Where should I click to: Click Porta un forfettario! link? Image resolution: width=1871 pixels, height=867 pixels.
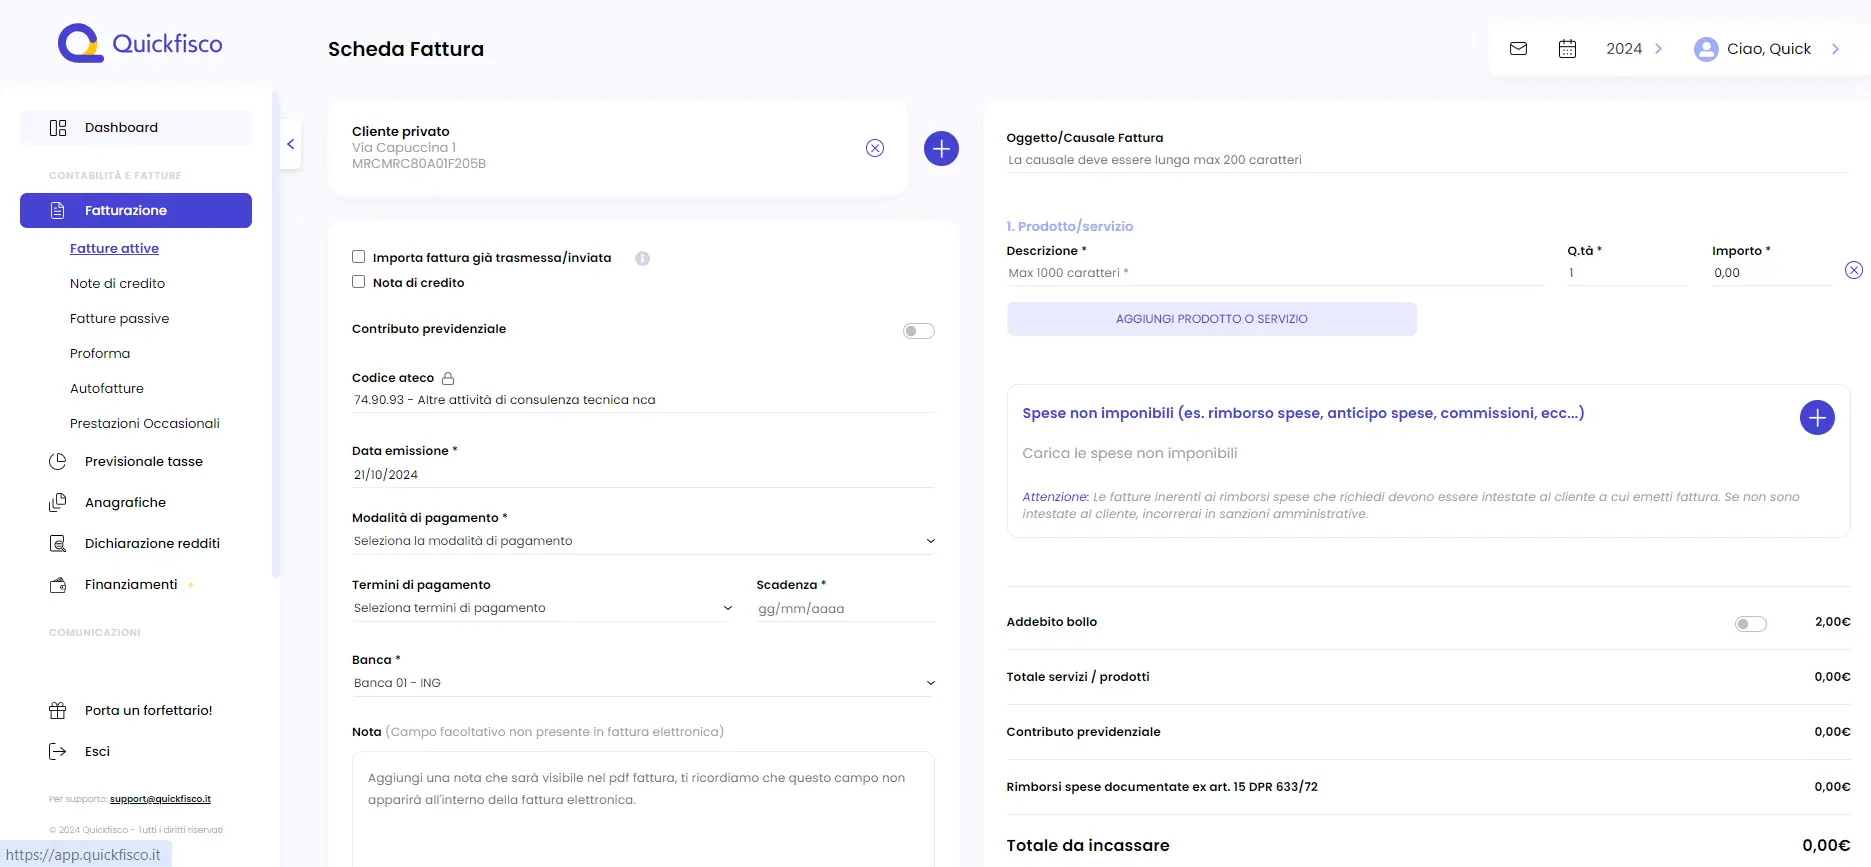pos(149,711)
